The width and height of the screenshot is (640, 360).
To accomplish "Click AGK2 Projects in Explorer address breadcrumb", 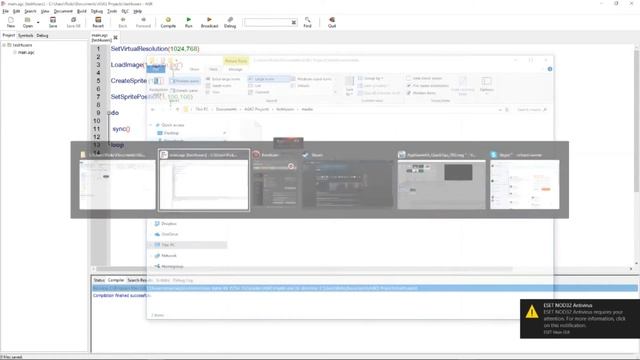I will click(257, 109).
